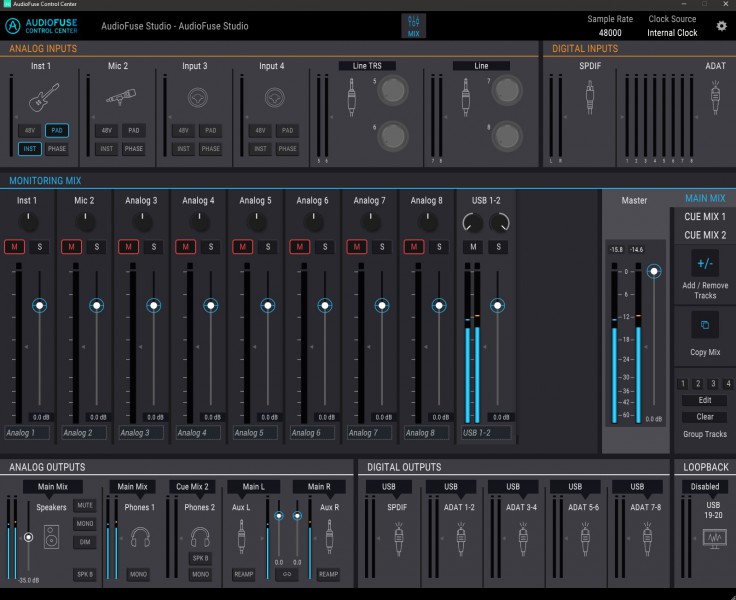736x600 pixels.
Task: Click the ADAT 5-6 output connector icon
Action: (585, 539)
